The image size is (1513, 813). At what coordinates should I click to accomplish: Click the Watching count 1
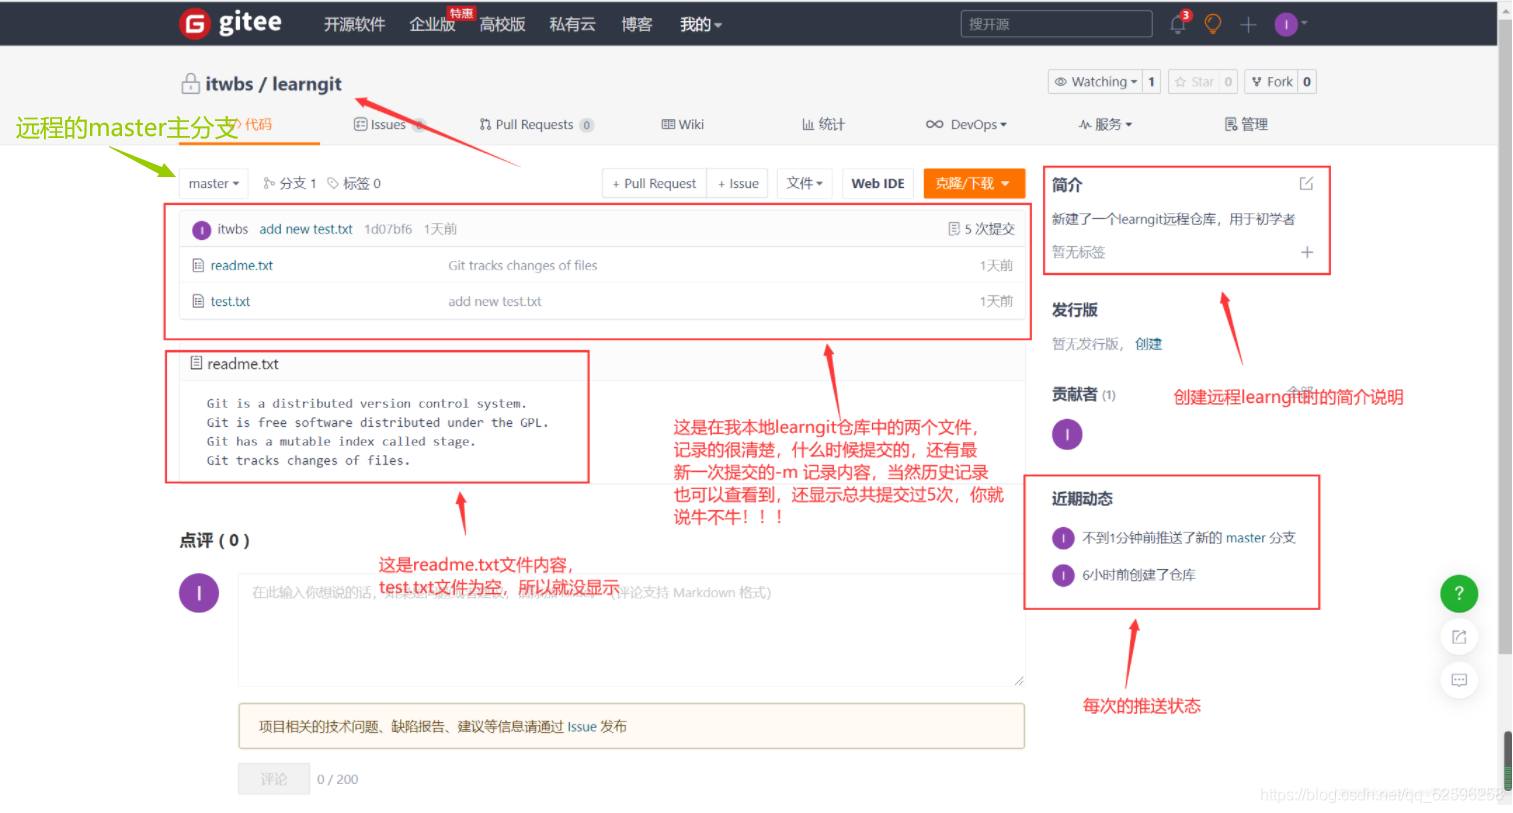click(1151, 82)
